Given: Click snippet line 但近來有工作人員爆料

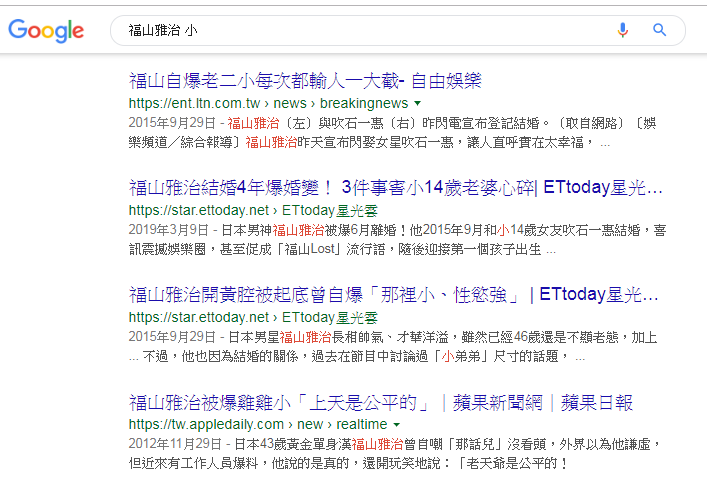Looking at the screenshot, I should tap(348, 464).
